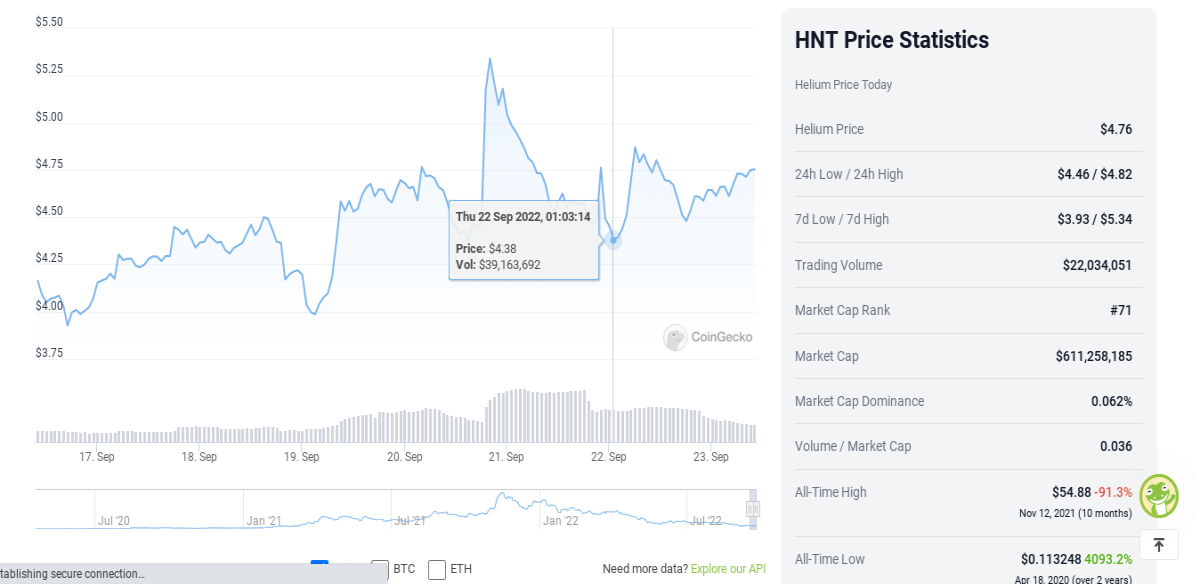The height and width of the screenshot is (584, 1200).
Task: Grab the range navigator handle at right edge
Action: point(753,509)
